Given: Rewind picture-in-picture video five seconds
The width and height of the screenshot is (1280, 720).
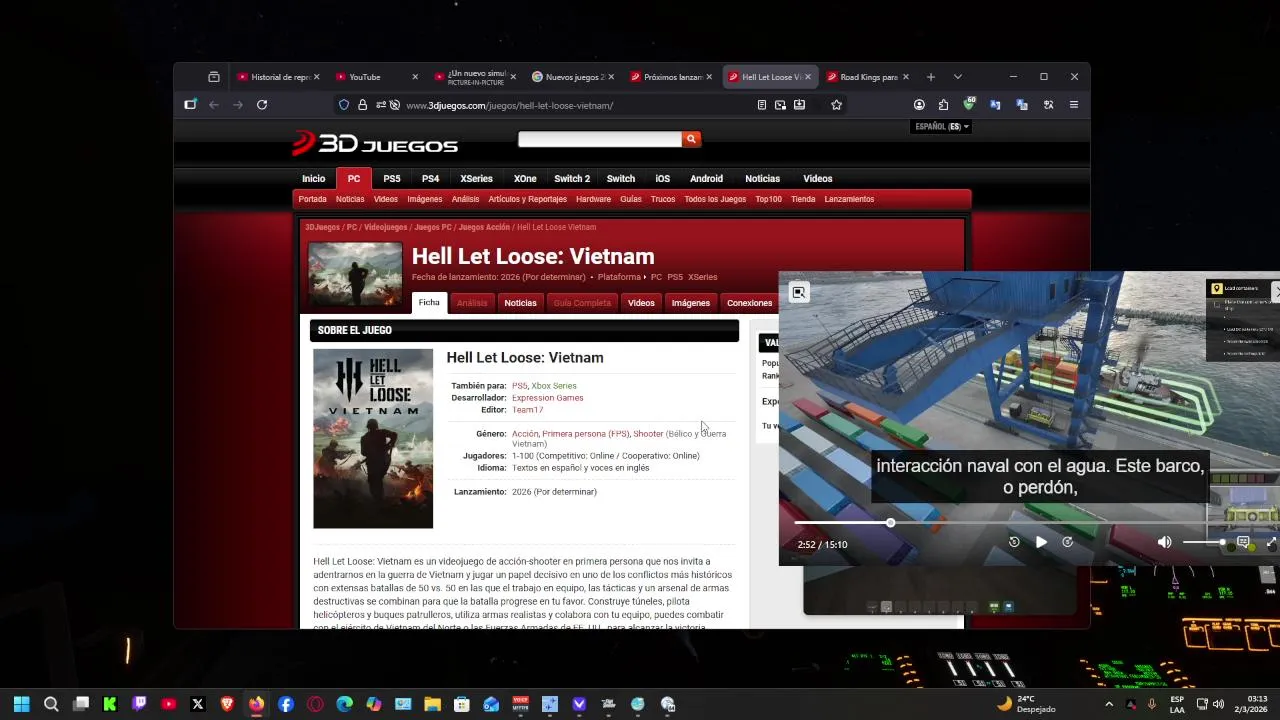Looking at the screenshot, I should click(x=1014, y=542).
